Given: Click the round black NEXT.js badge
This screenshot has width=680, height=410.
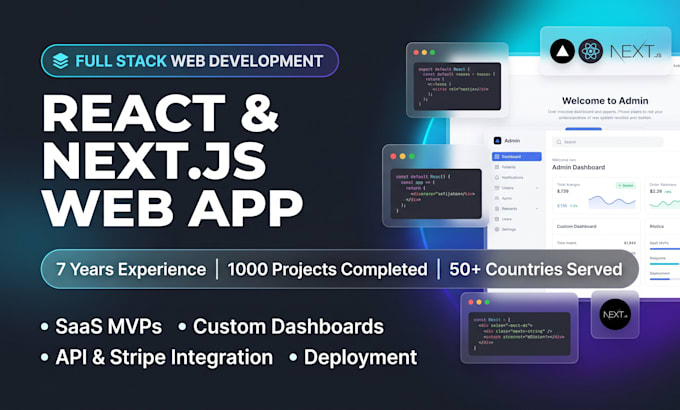Looking at the screenshot, I should tap(615, 315).
